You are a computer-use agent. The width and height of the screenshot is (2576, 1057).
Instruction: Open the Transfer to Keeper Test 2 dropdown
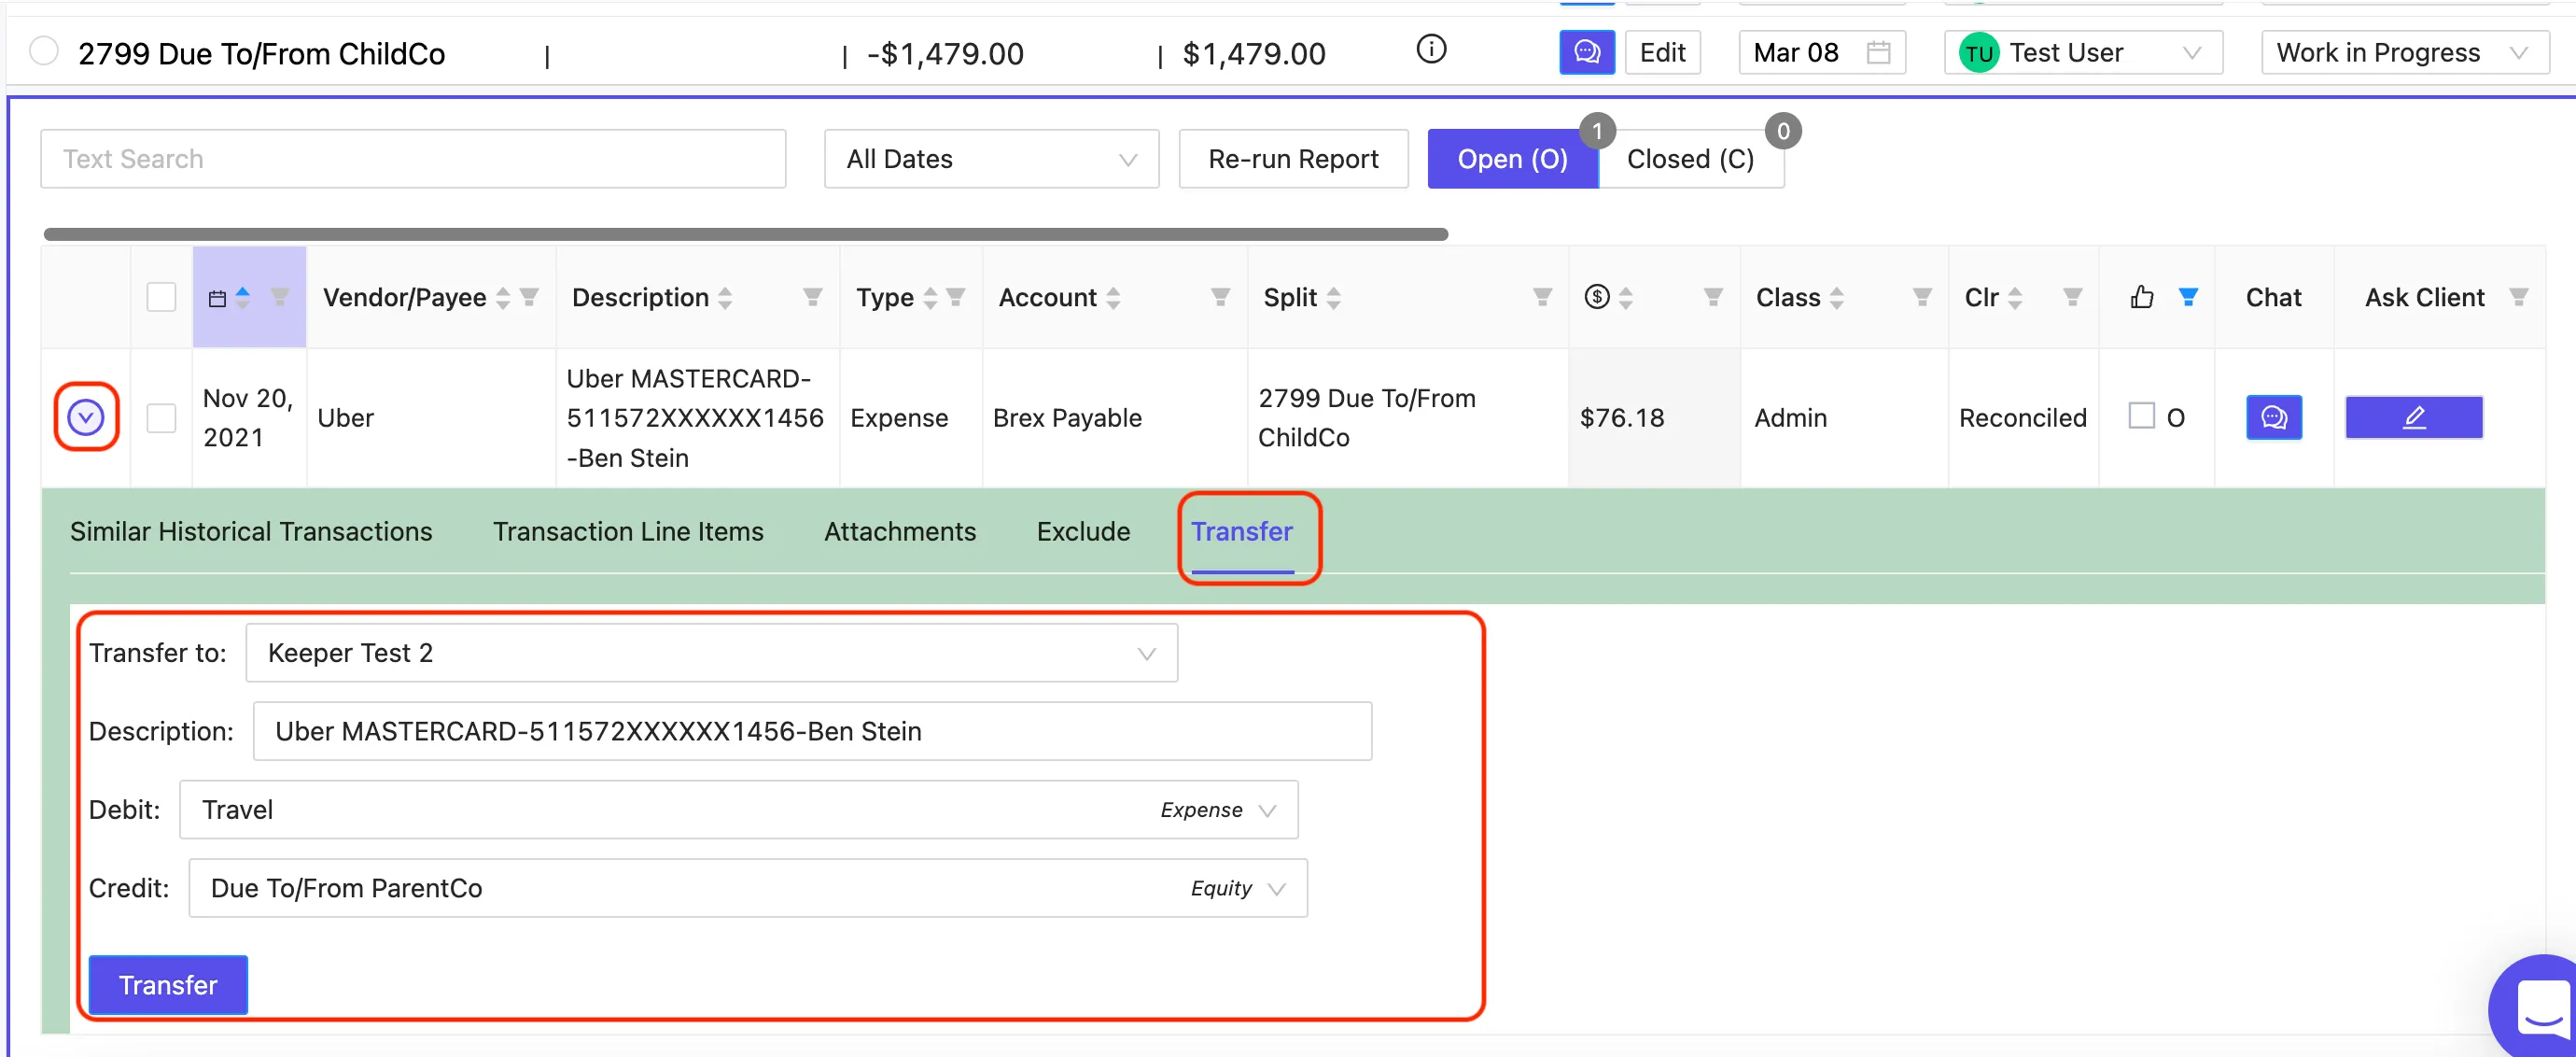[712, 653]
